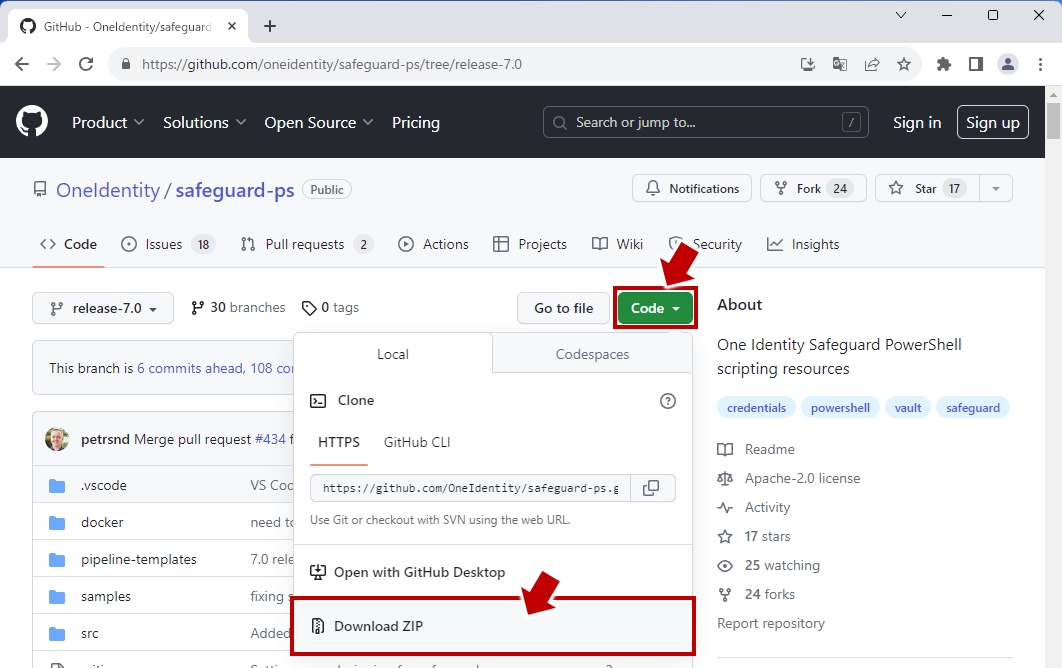
Task: Click petrsnd's avatar image
Action: 57,439
